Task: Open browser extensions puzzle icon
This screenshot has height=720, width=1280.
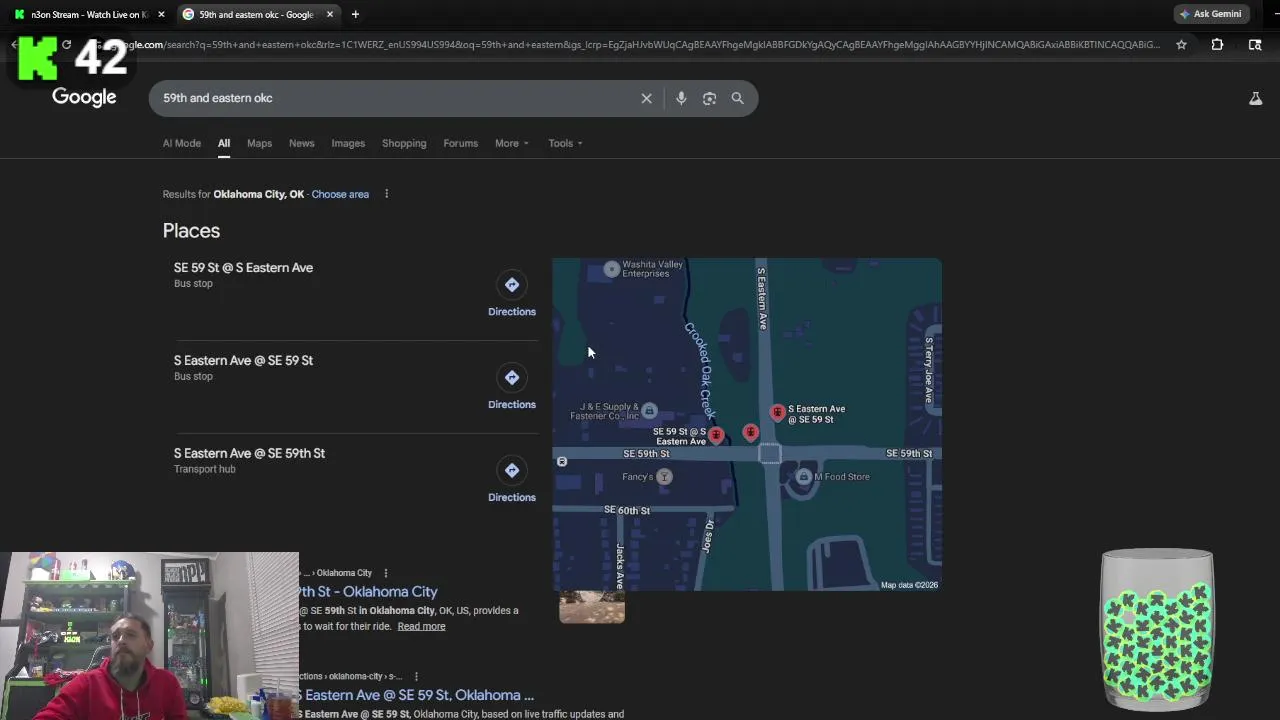Action: [1217, 44]
